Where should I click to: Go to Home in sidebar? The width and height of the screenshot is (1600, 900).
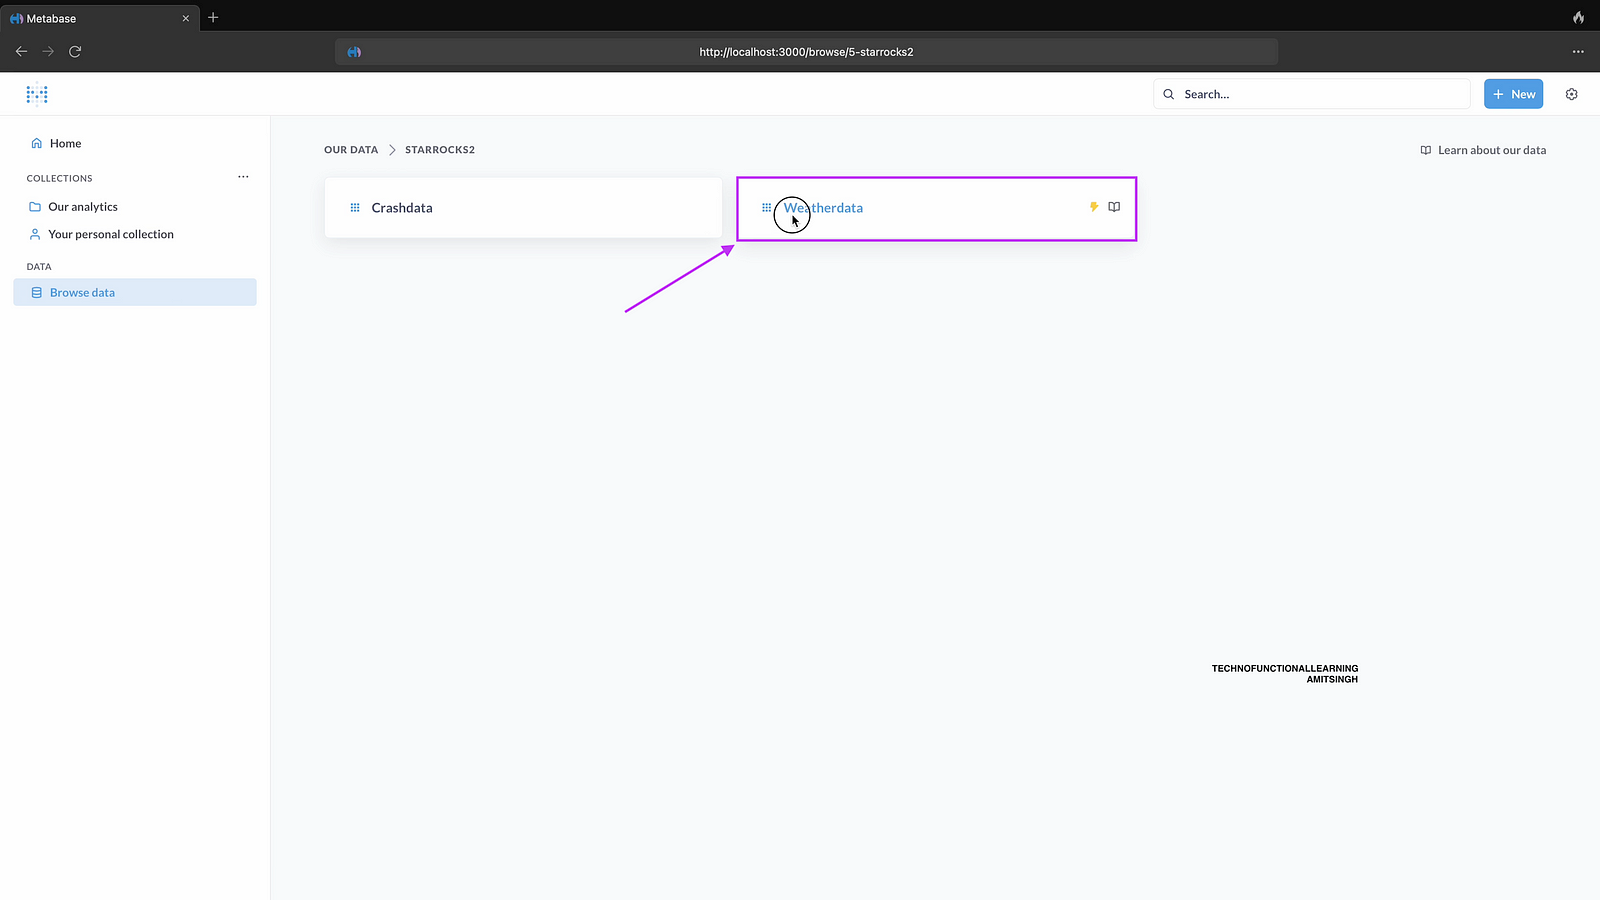point(65,143)
